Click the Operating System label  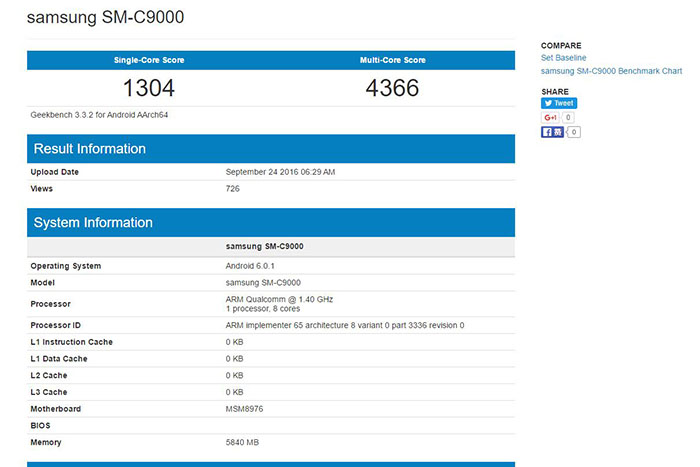tap(66, 266)
